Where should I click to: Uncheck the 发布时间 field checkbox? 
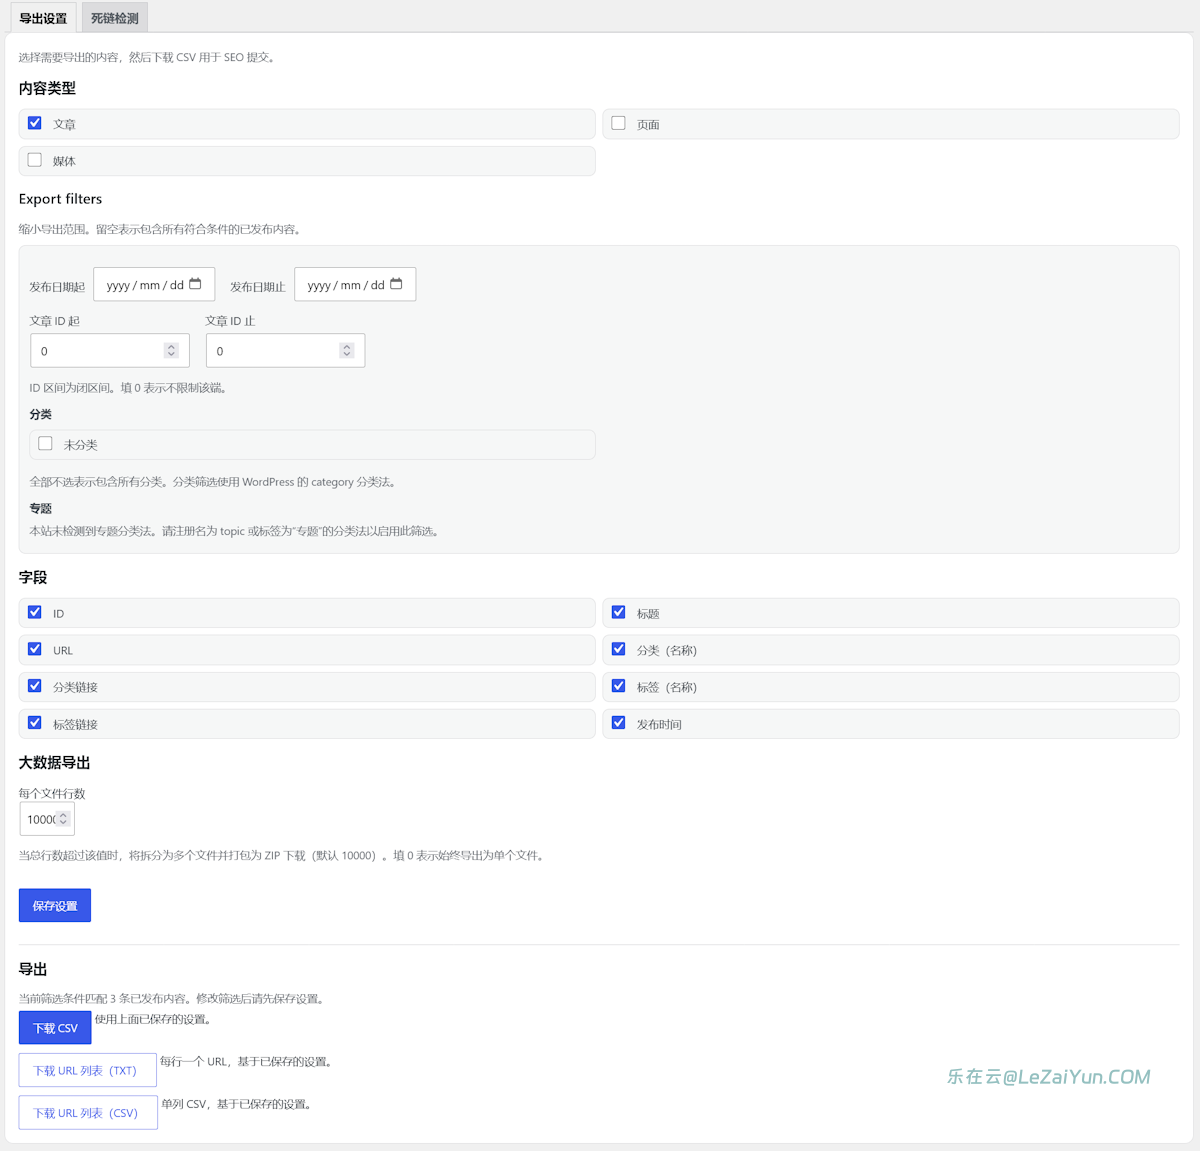[x=619, y=723]
